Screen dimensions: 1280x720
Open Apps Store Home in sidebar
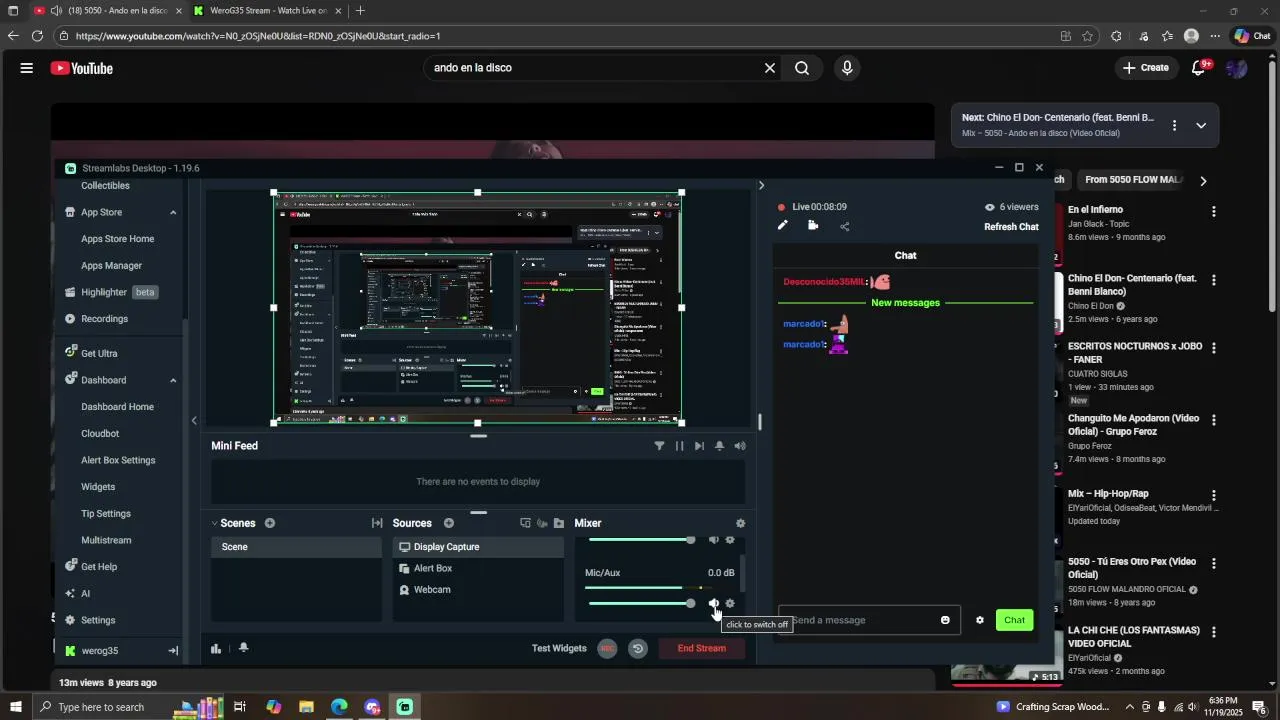tap(118, 239)
